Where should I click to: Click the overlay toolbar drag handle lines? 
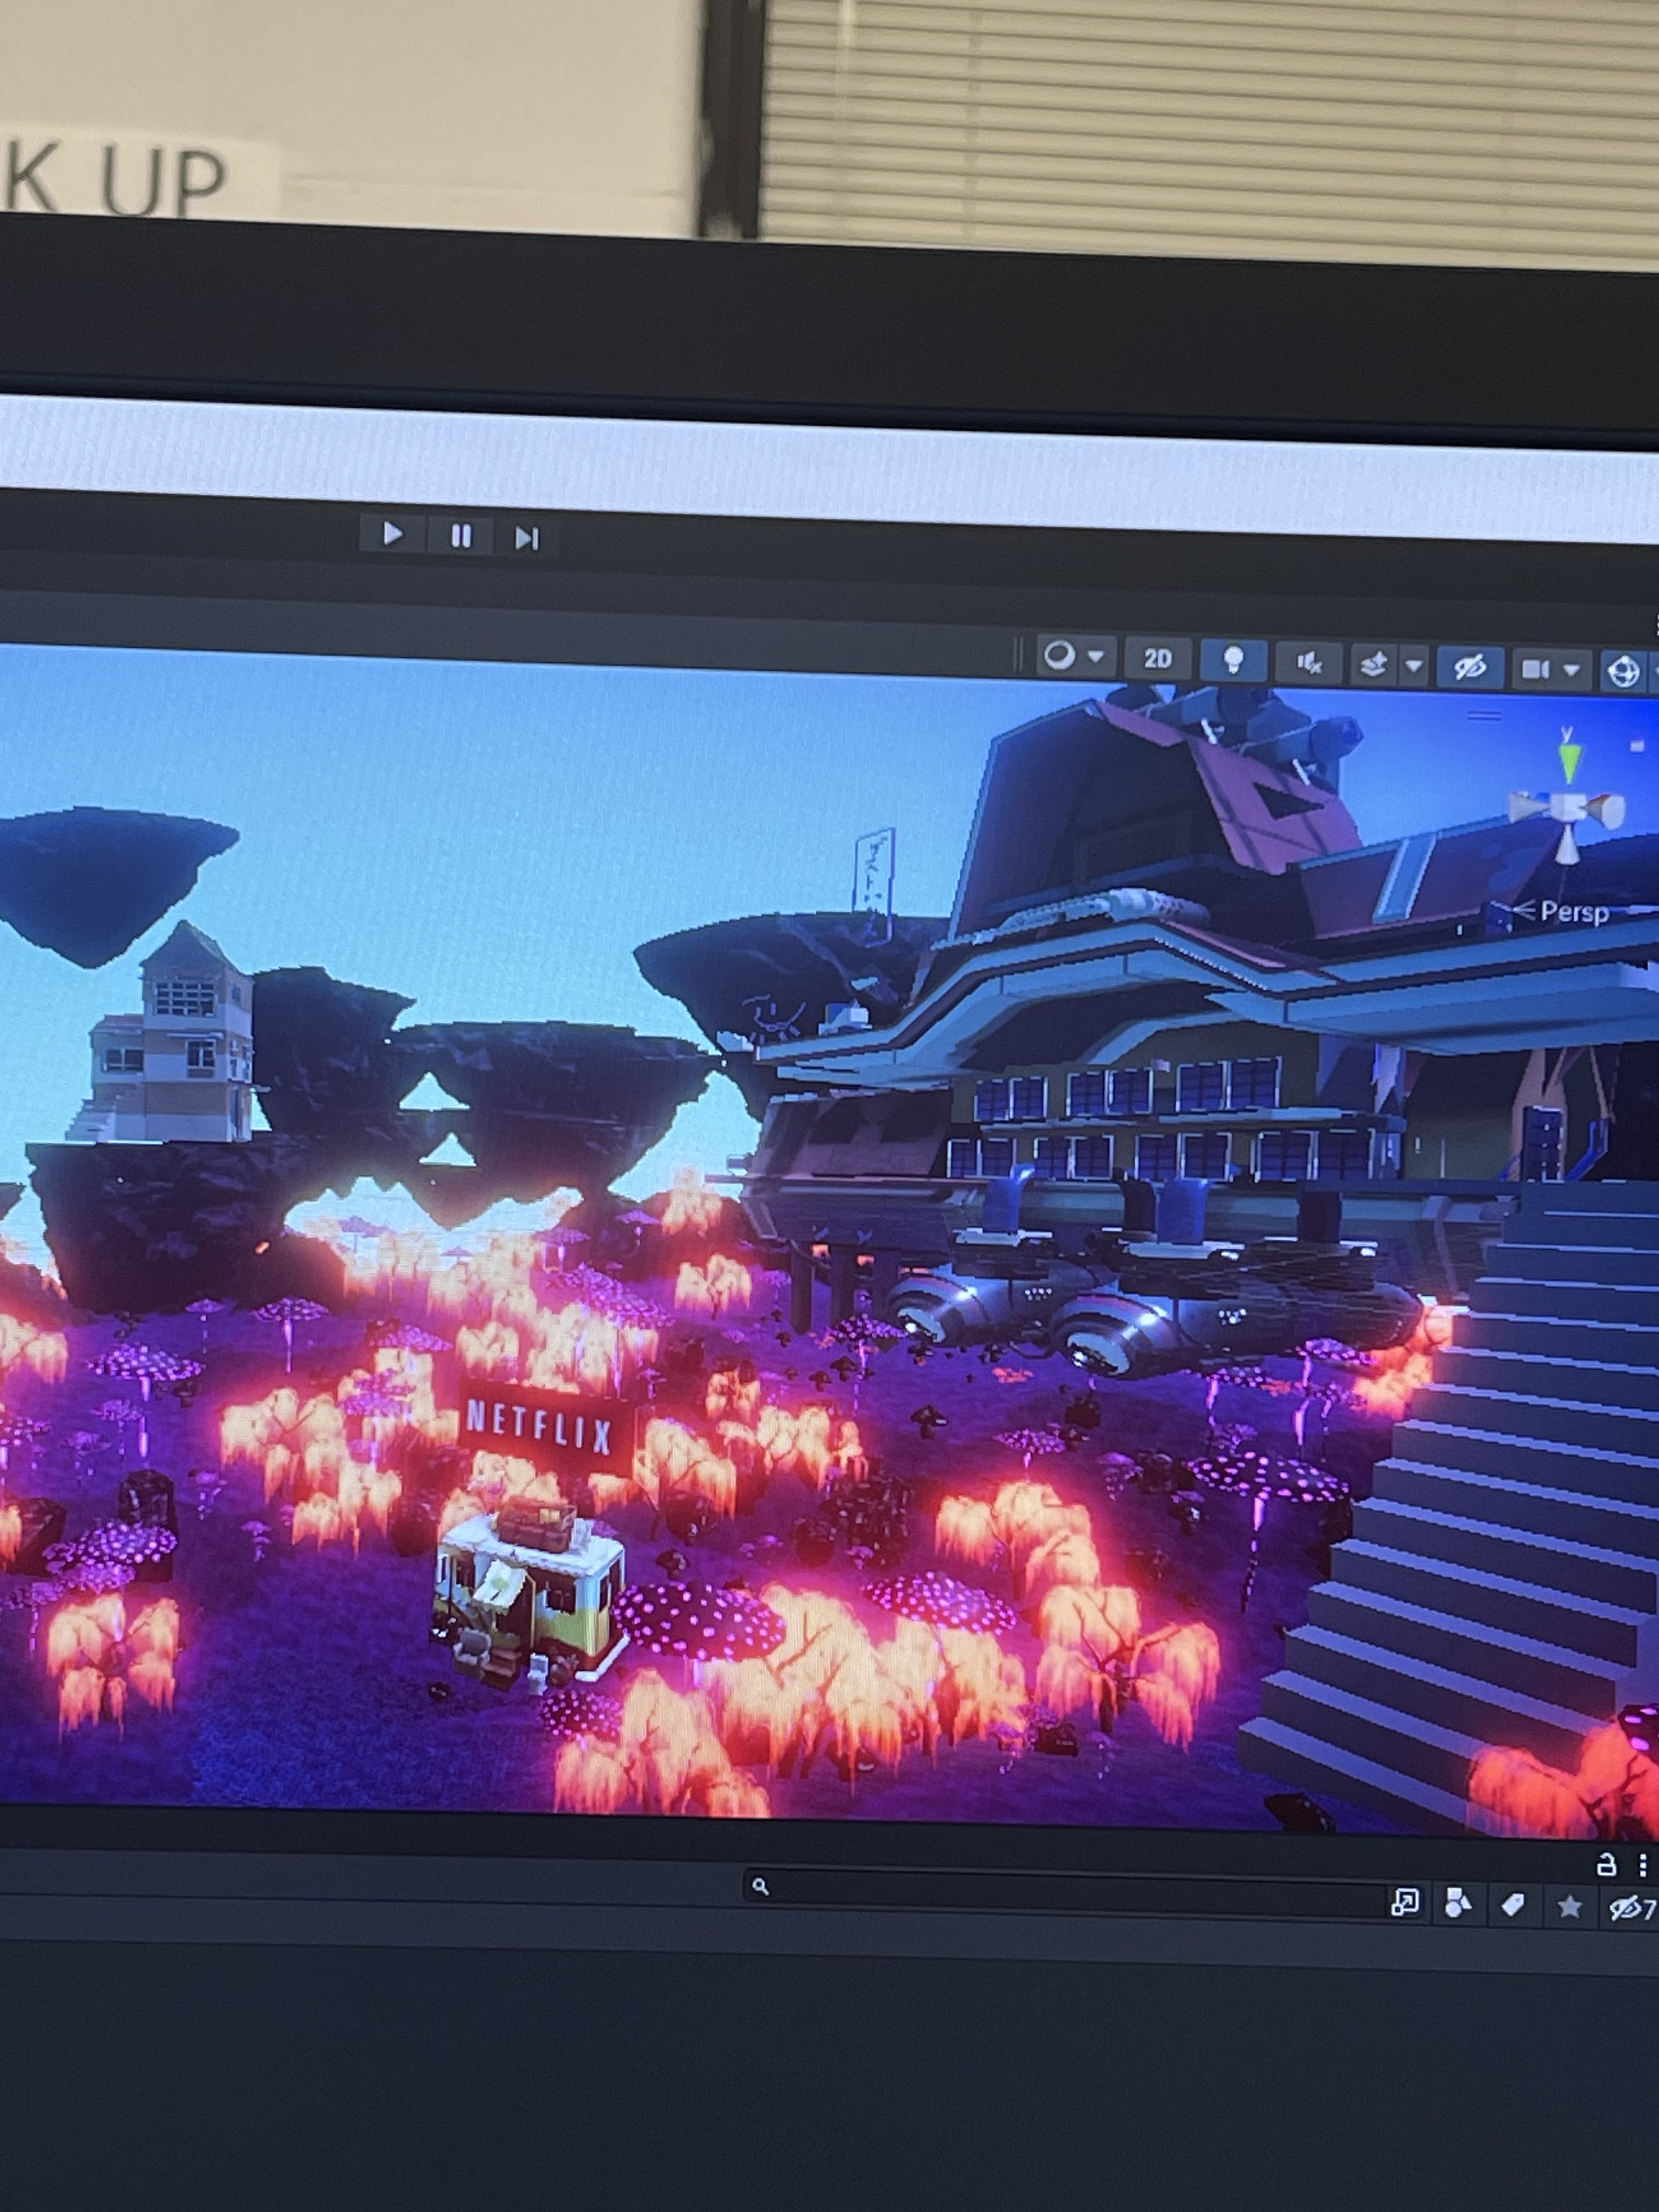coord(1484,716)
